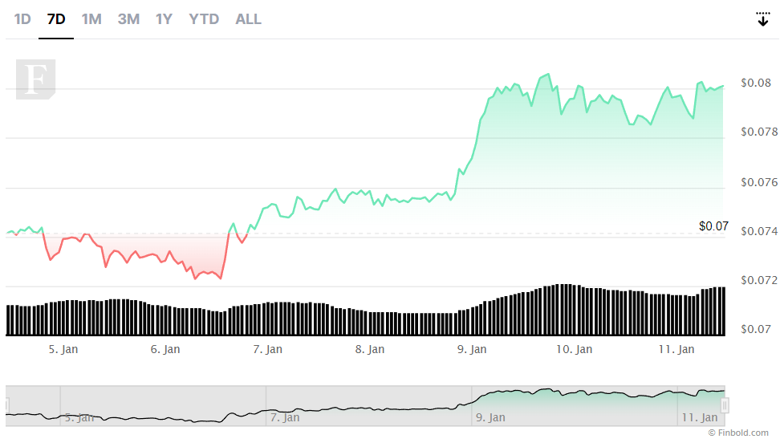Grab the left navigator range handle
Viewport: 780px width, 447px height.
tap(7, 405)
